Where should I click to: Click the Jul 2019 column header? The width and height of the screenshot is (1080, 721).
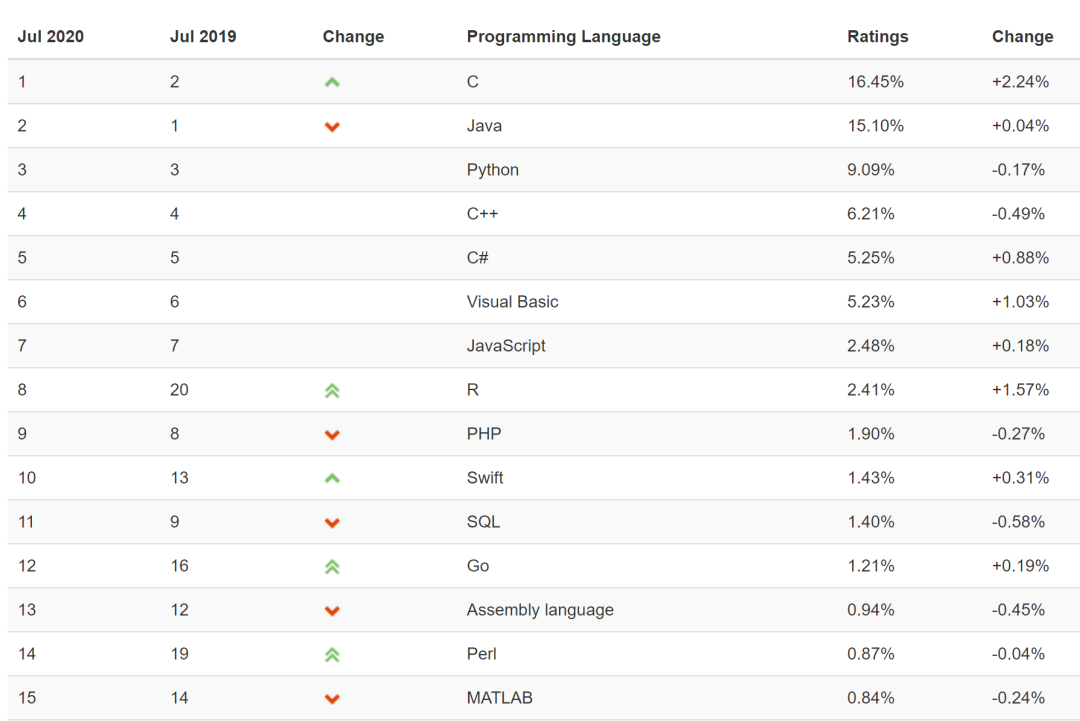pyautogui.click(x=203, y=36)
